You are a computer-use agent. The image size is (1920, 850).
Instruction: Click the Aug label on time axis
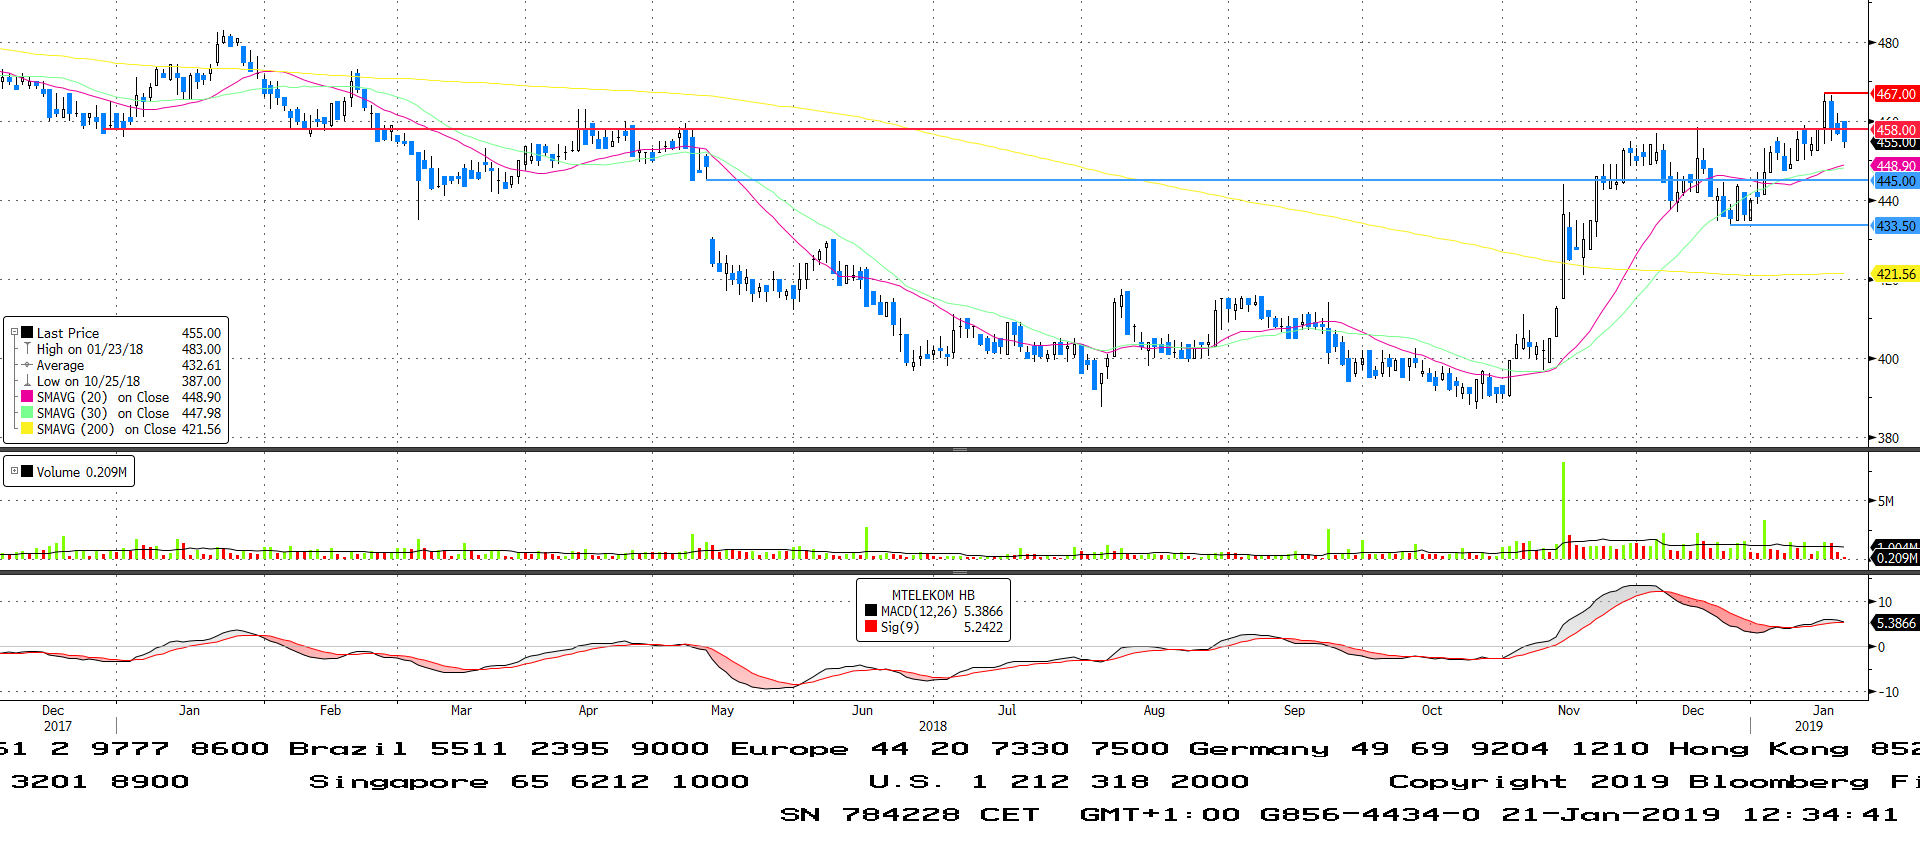[1154, 710]
